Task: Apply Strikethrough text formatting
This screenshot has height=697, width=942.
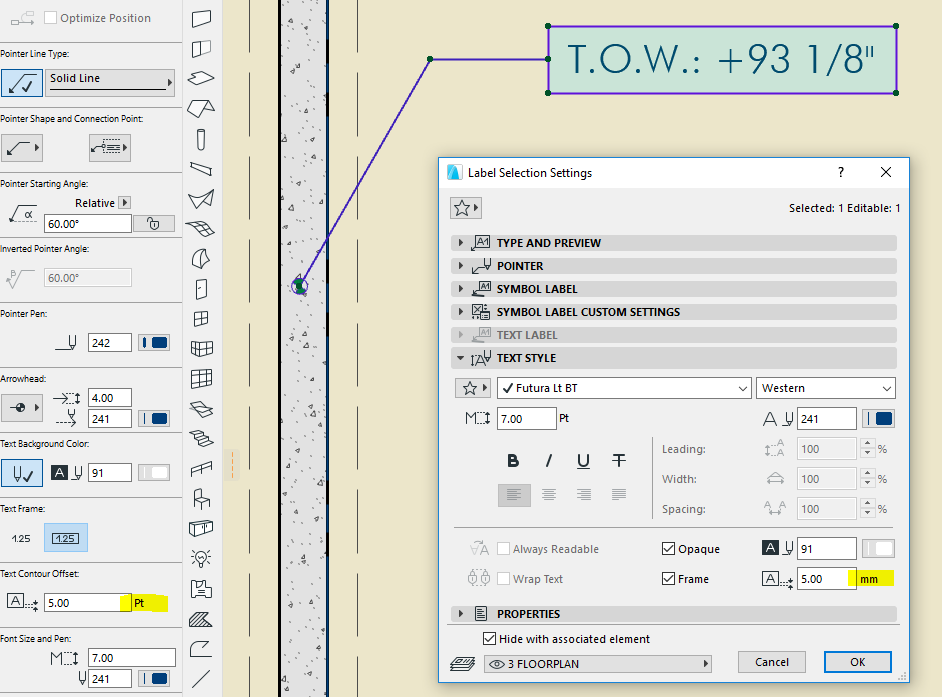Action: [x=619, y=461]
